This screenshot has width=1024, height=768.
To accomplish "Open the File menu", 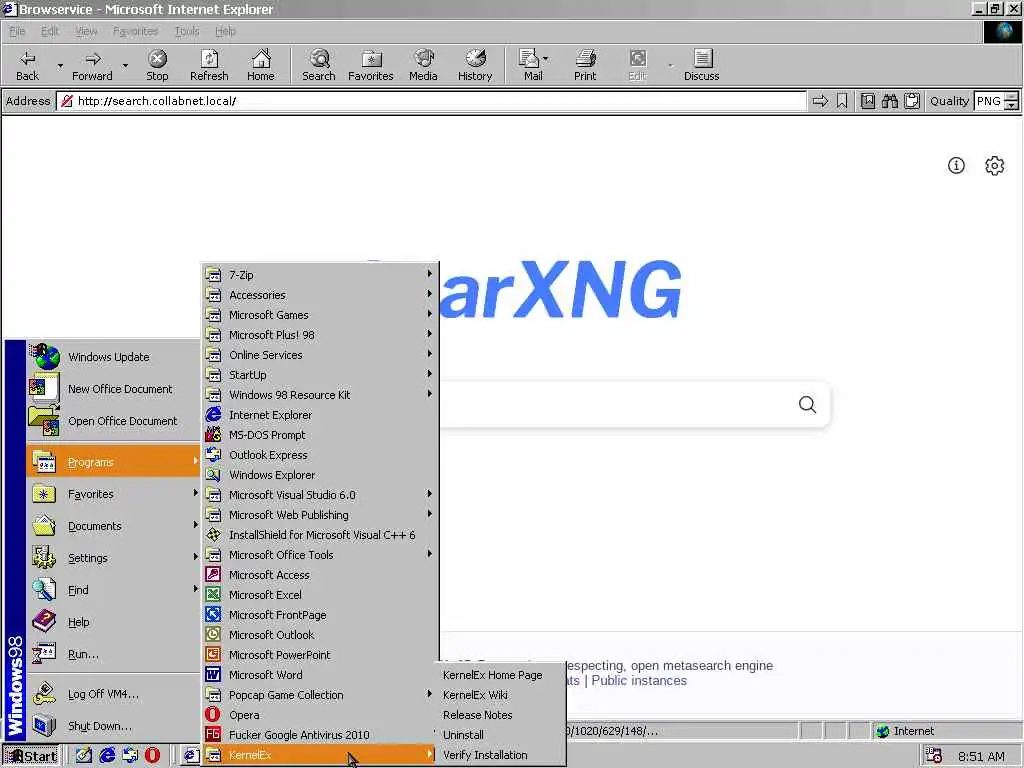I will [x=17, y=31].
